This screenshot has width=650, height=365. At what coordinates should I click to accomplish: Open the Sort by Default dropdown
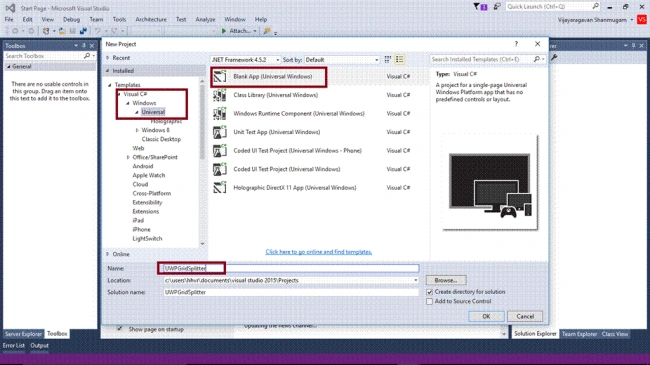(342, 60)
